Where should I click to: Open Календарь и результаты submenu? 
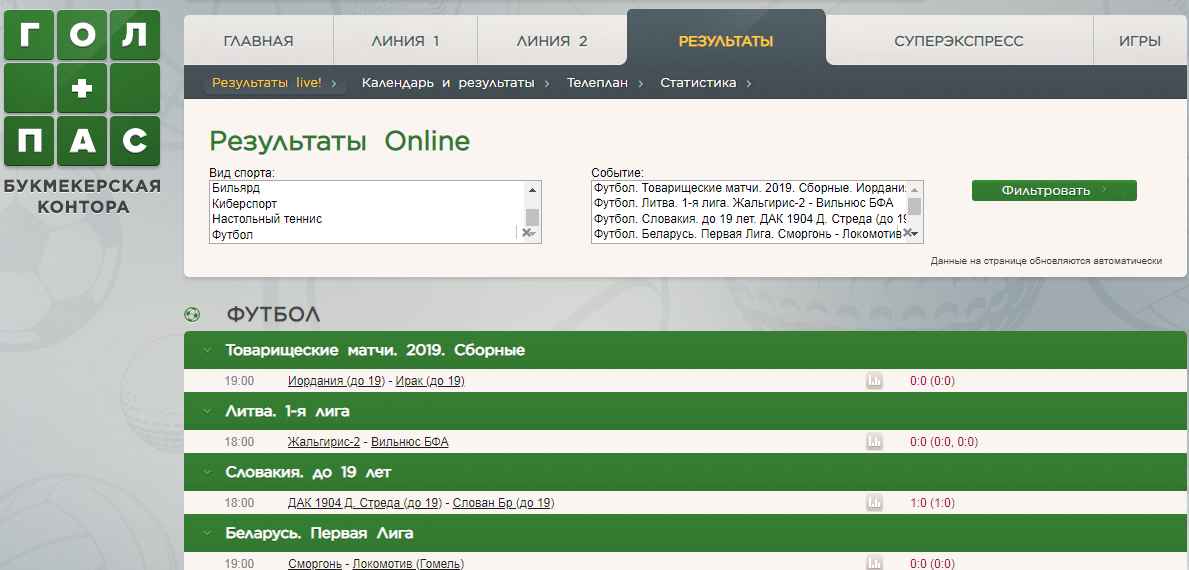click(448, 83)
